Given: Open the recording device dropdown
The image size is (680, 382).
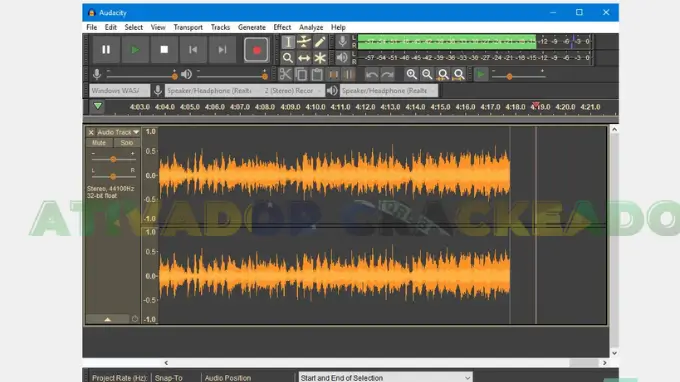Looking at the screenshot, I should coord(212,91).
